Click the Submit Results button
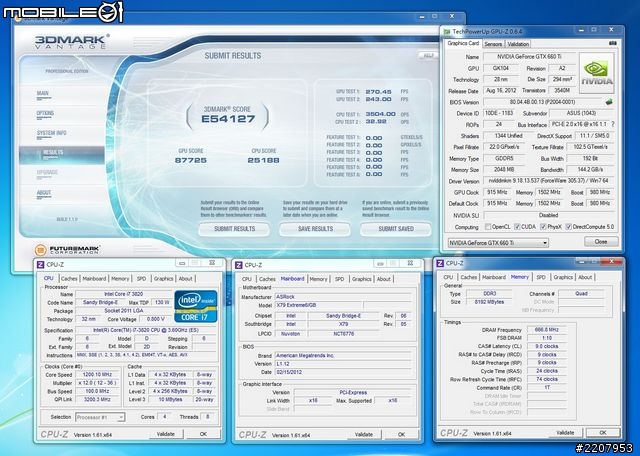The height and width of the screenshot is (456, 640). pyautogui.click(x=234, y=229)
